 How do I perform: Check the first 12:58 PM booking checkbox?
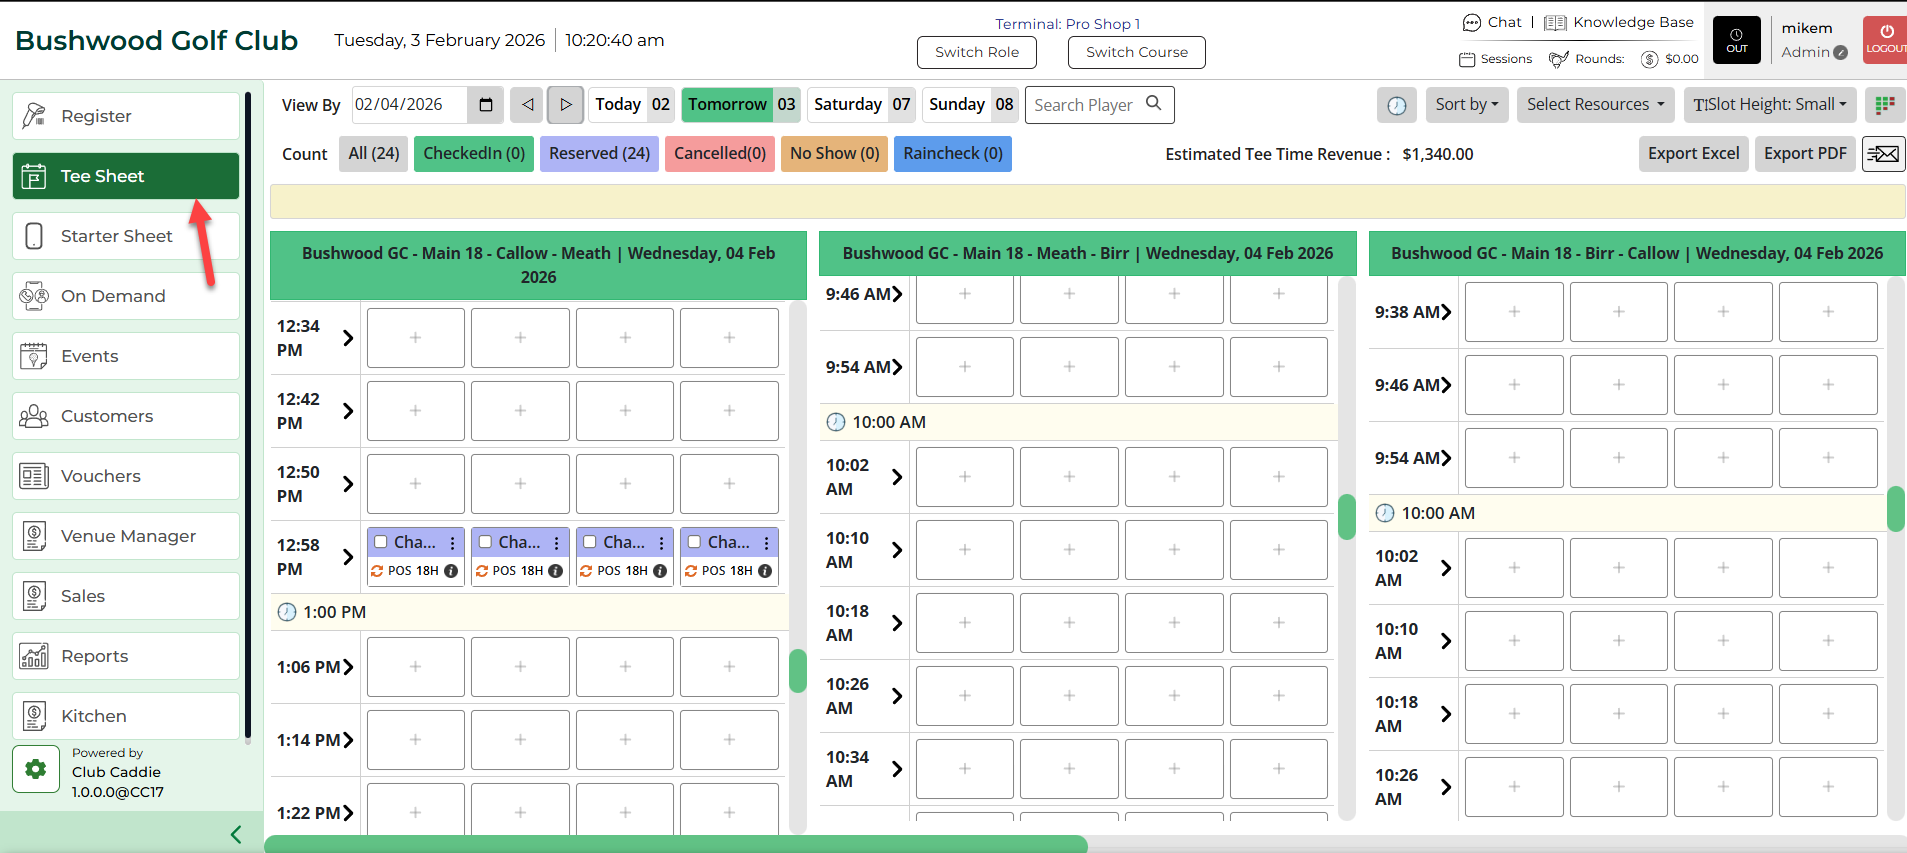point(381,542)
